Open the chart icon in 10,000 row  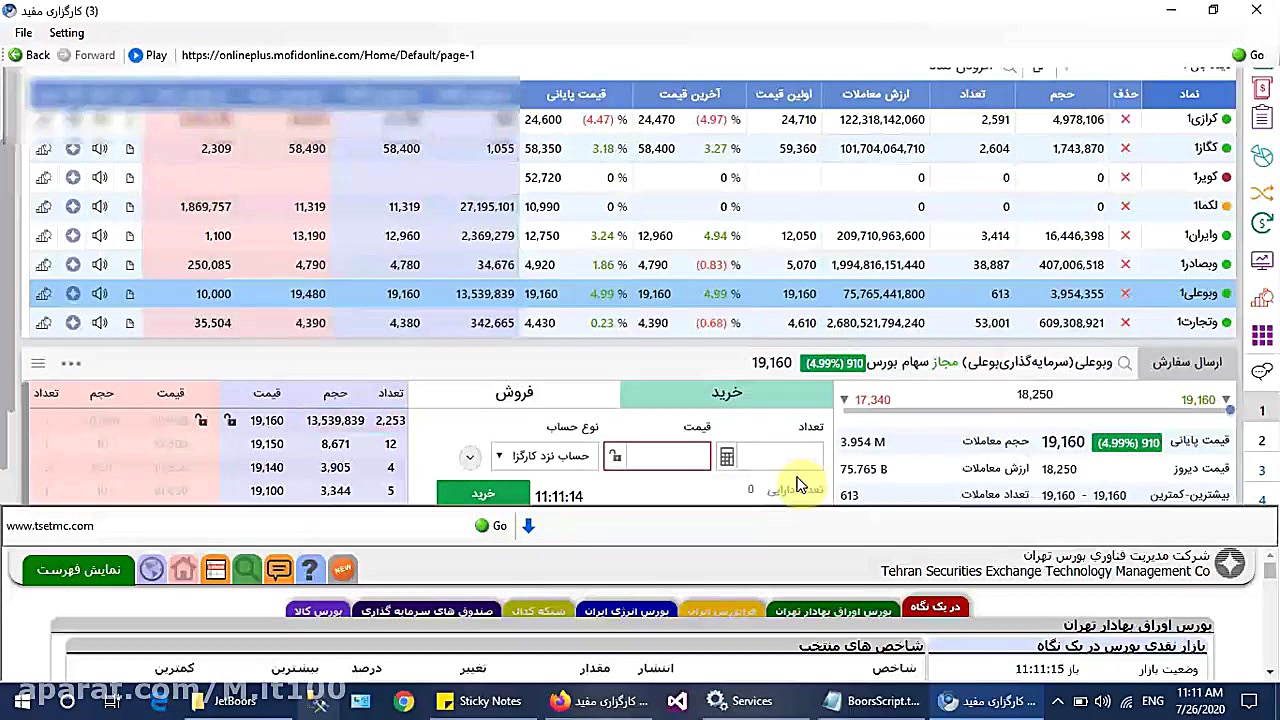[43, 294]
